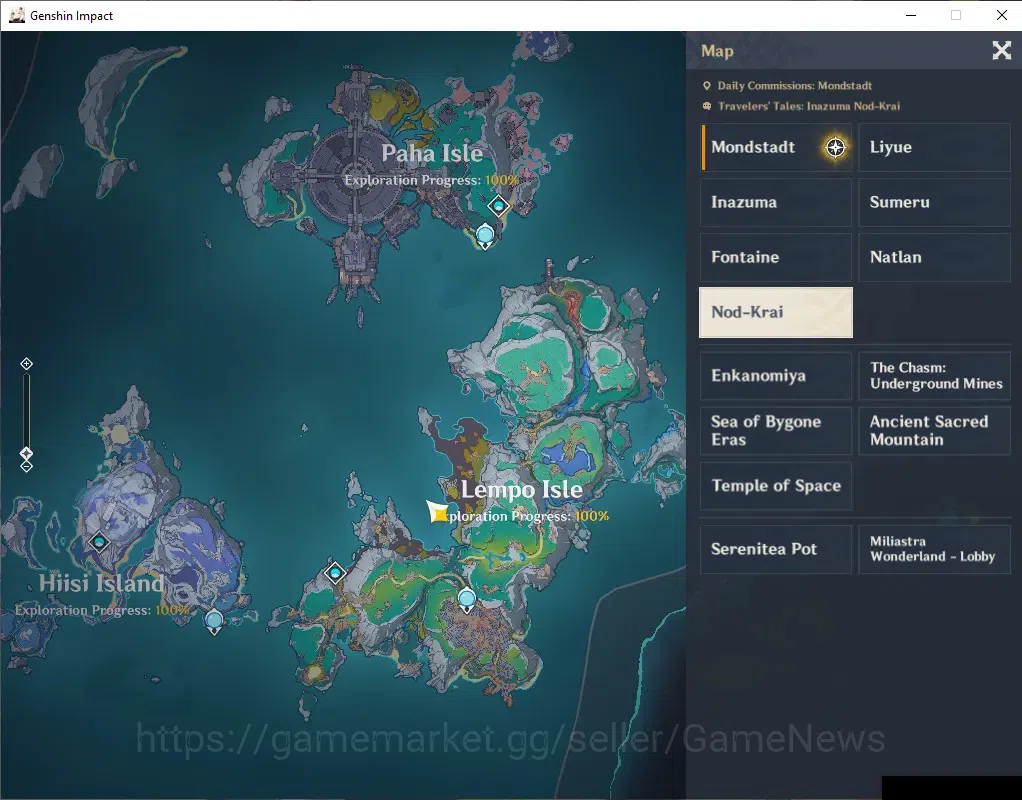Switch map to Fontaine
Screen dimensions: 1022x800
pos(776,258)
